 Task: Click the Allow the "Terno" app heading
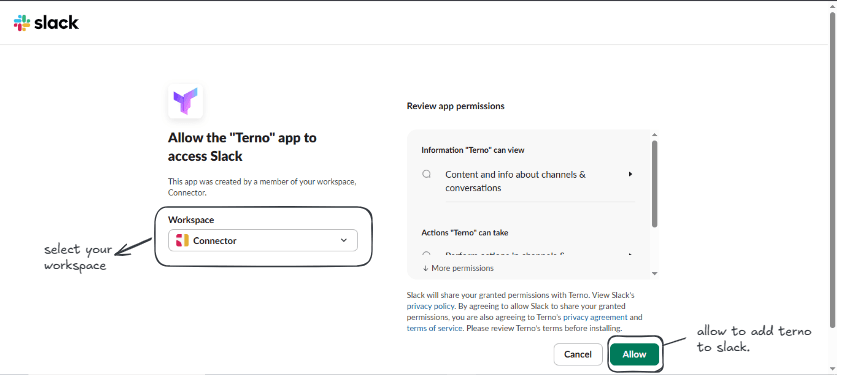(242, 147)
